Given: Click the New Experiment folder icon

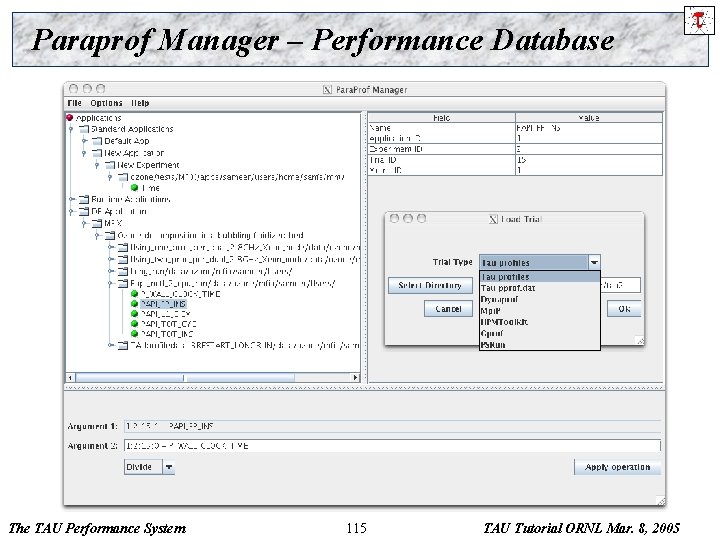Looking at the screenshot, I should coord(110,165).
